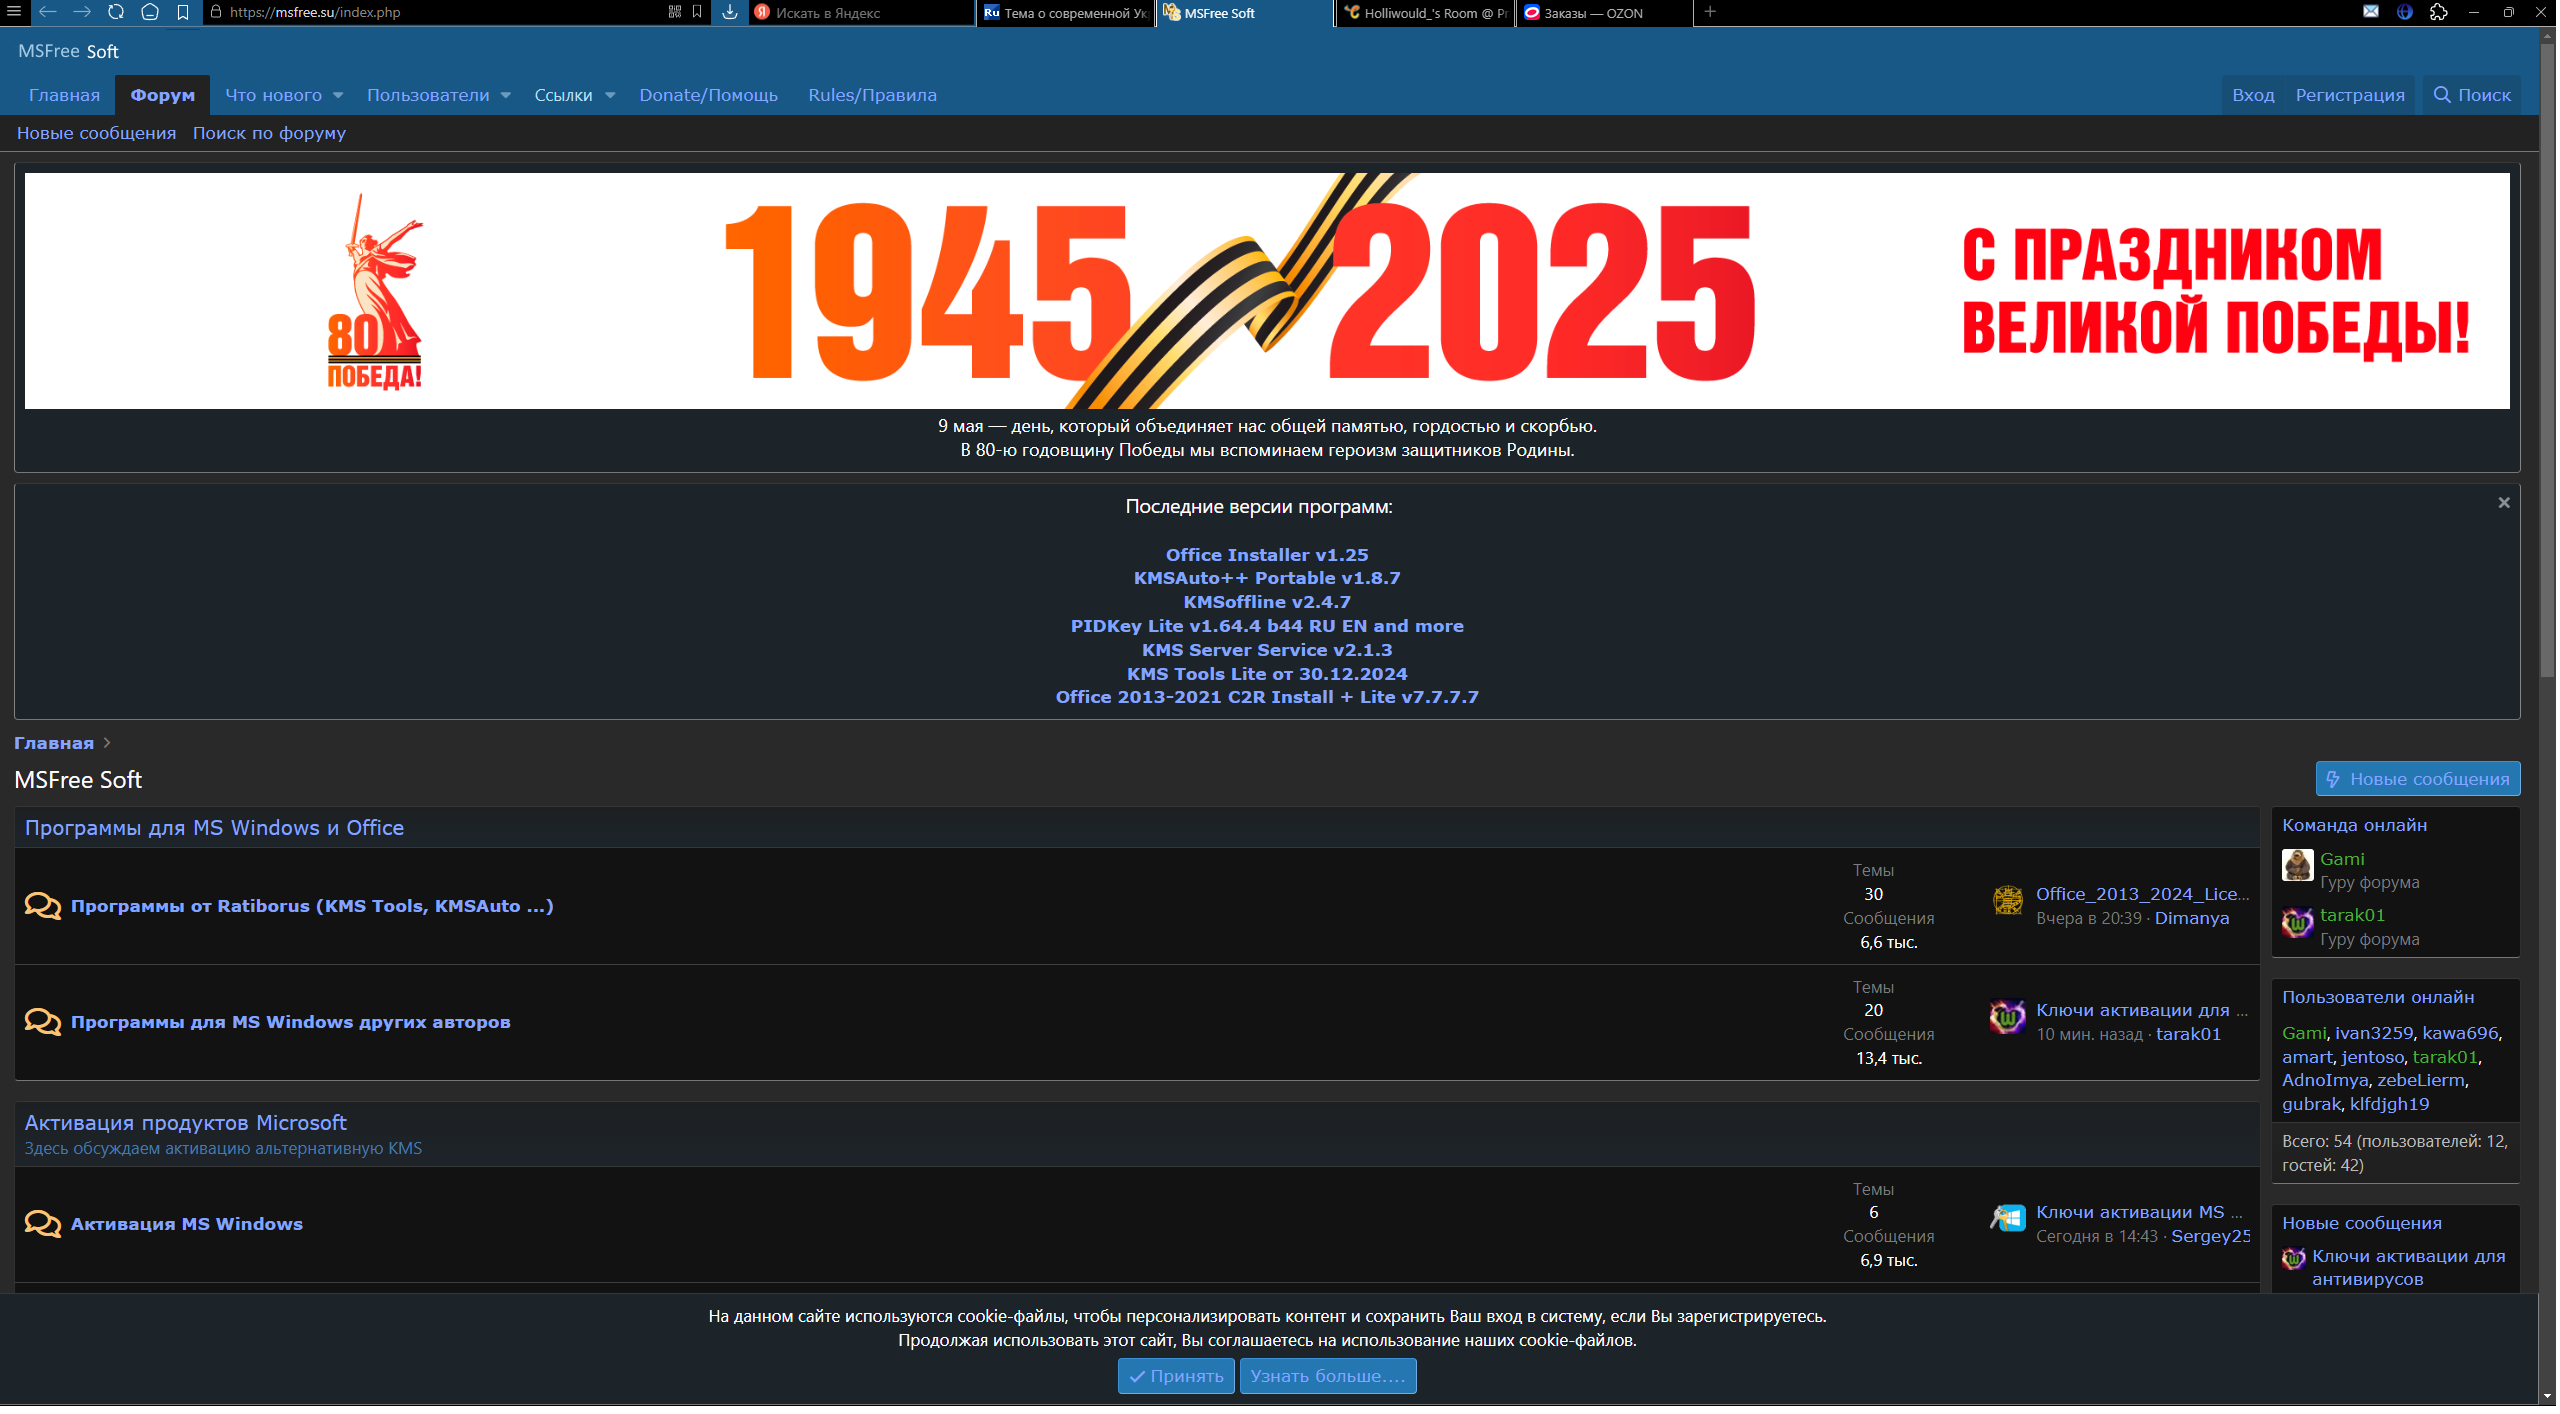Reload the page with refresh icon

click(116, 12)
